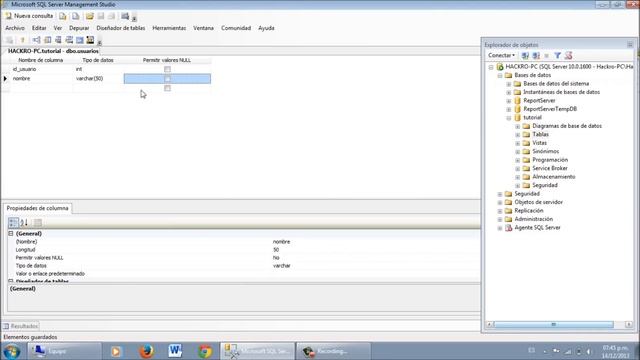Click the (Nombre) property value nombre
The image size is (640, 360).
[282, 242]
